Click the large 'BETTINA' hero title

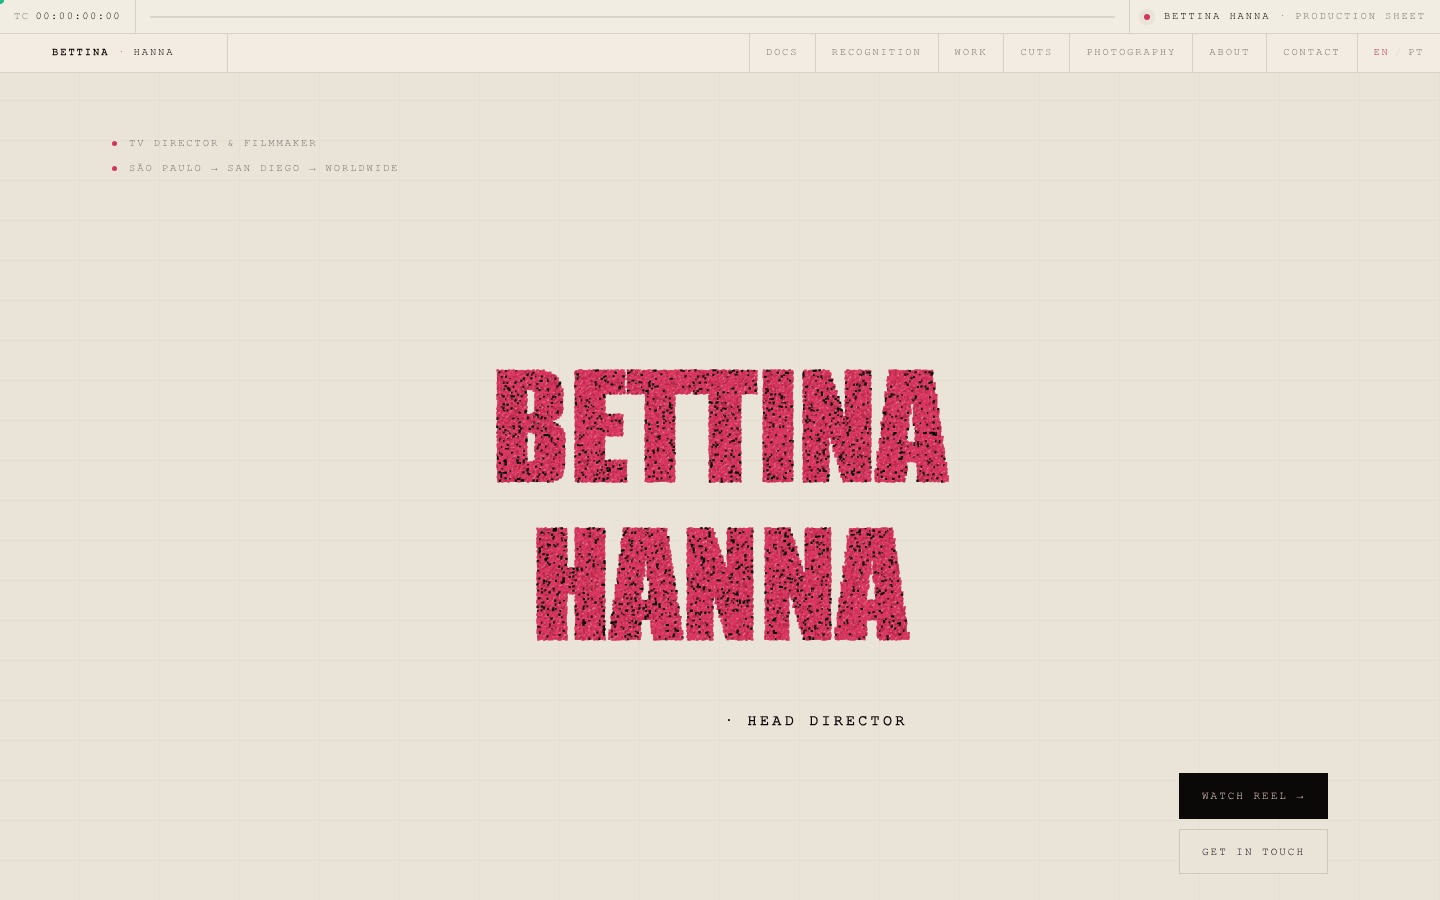[x=722, y=426]
